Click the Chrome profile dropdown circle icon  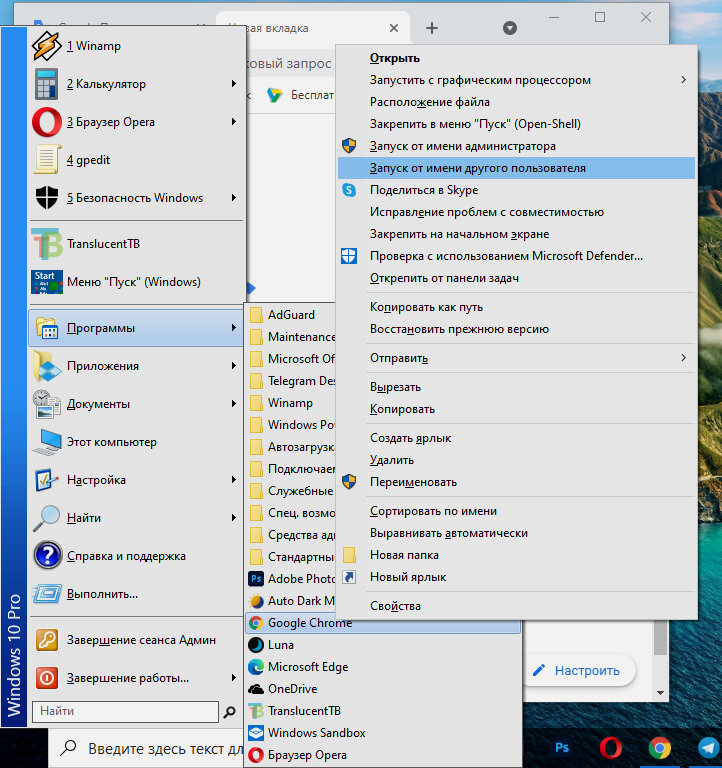(510, 28)
